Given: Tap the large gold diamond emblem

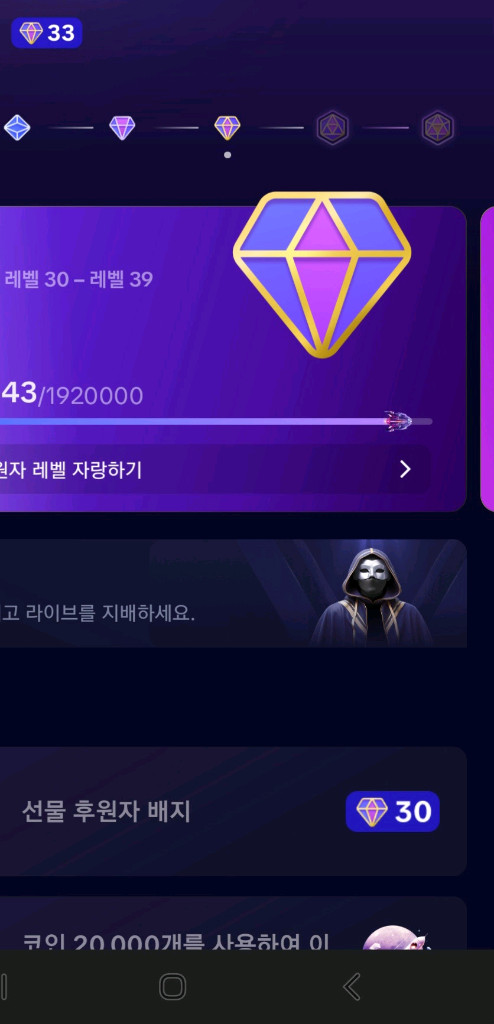Looking at the screenshot, I should click(322, 274).
